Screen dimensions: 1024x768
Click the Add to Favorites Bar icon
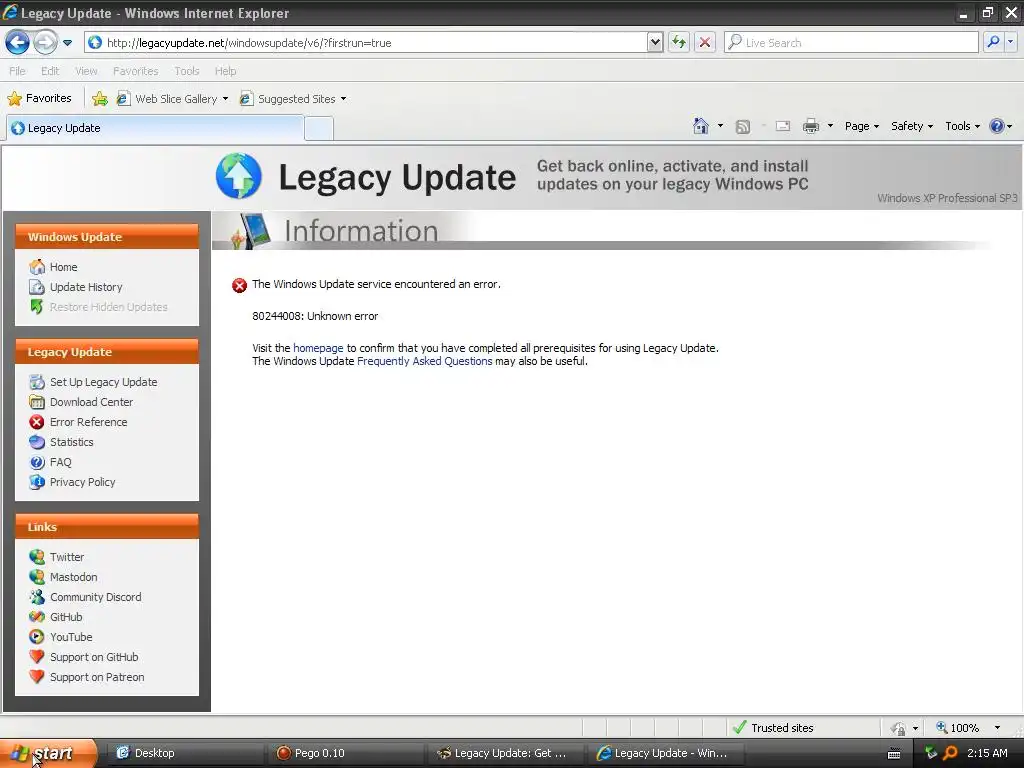coord(100,99)
